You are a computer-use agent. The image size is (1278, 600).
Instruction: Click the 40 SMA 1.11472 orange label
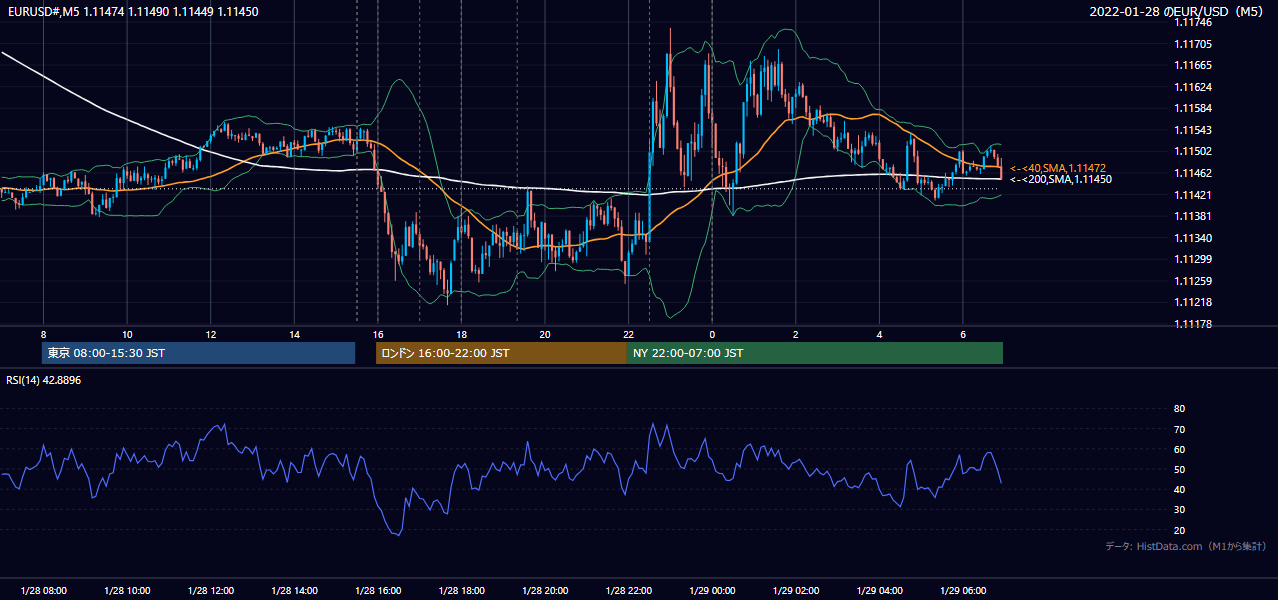pyautogui.click(x=1058, y=168)
